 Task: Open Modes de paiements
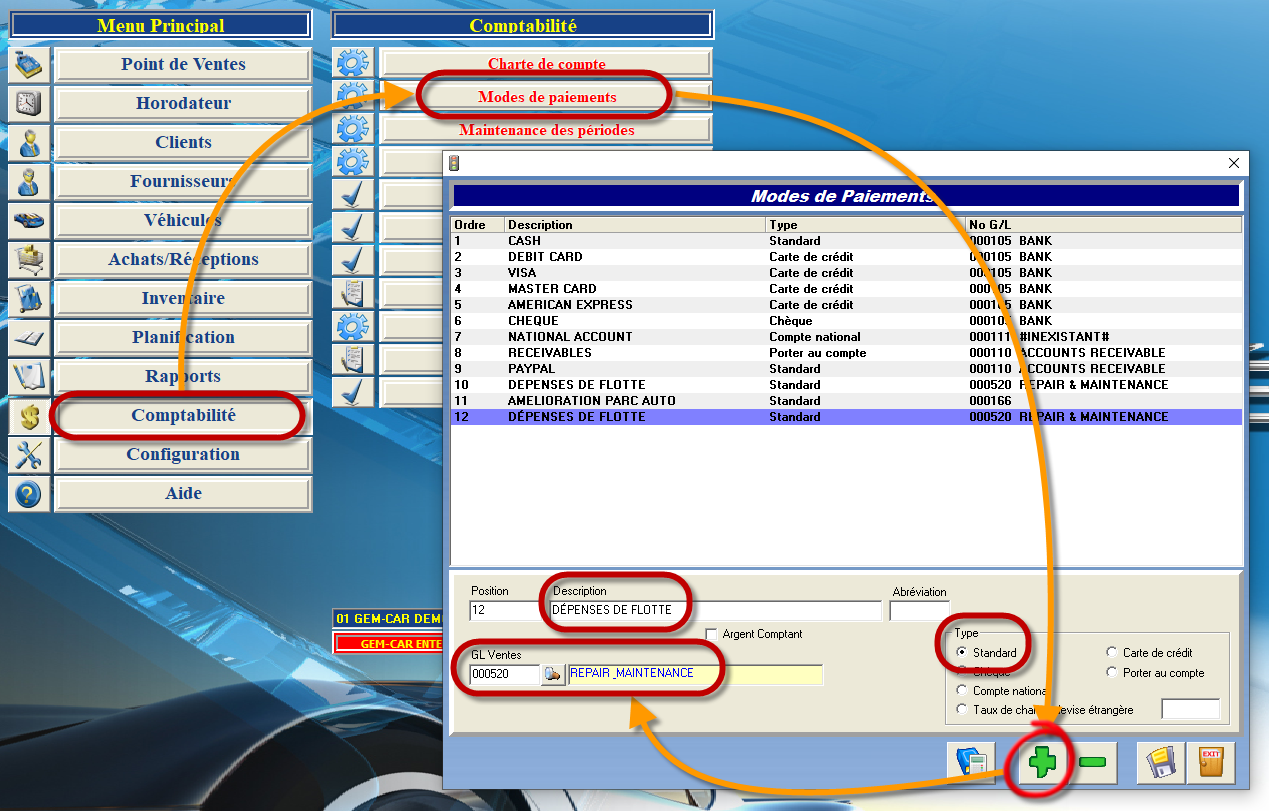coord(547,97)
